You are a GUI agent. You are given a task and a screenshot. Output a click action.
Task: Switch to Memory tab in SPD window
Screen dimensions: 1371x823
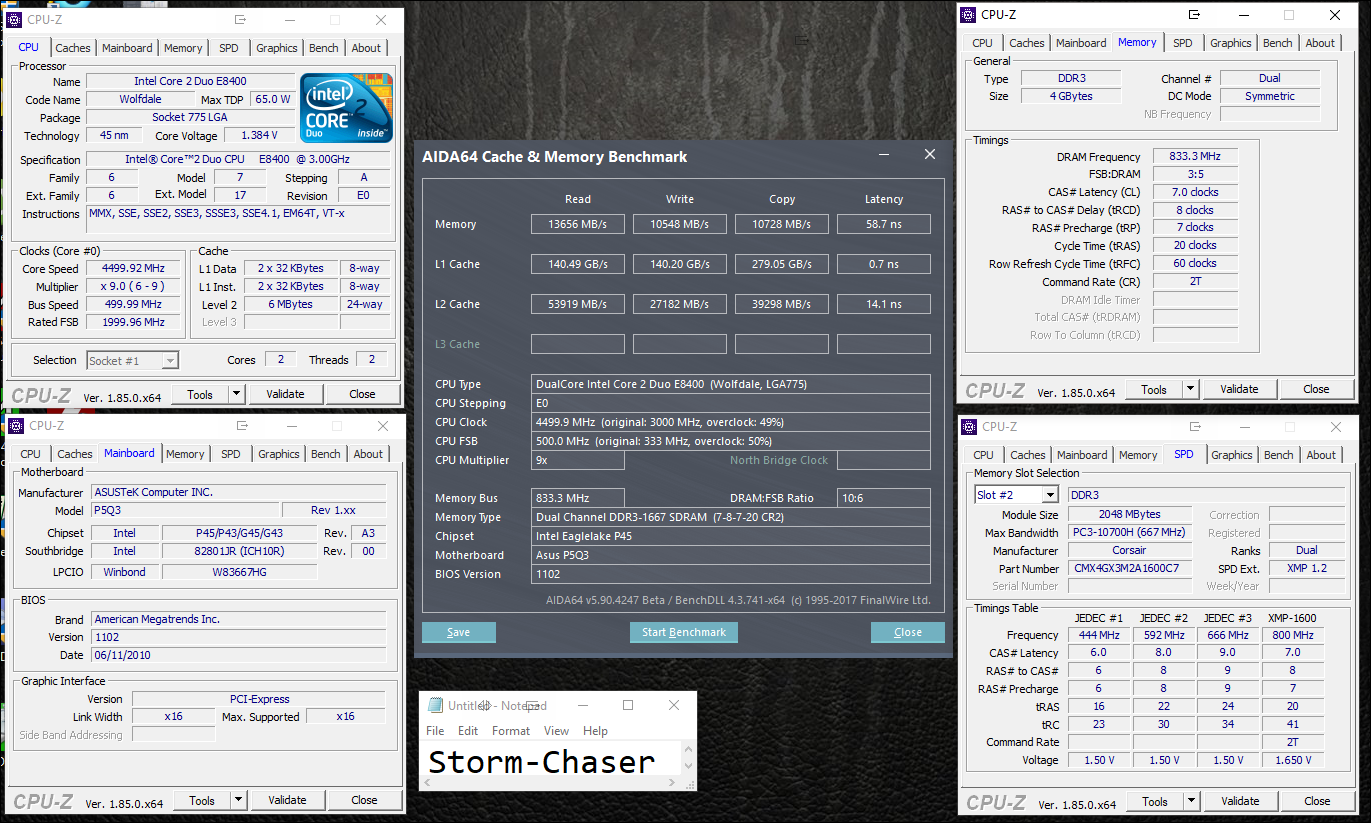[1138, 455]
